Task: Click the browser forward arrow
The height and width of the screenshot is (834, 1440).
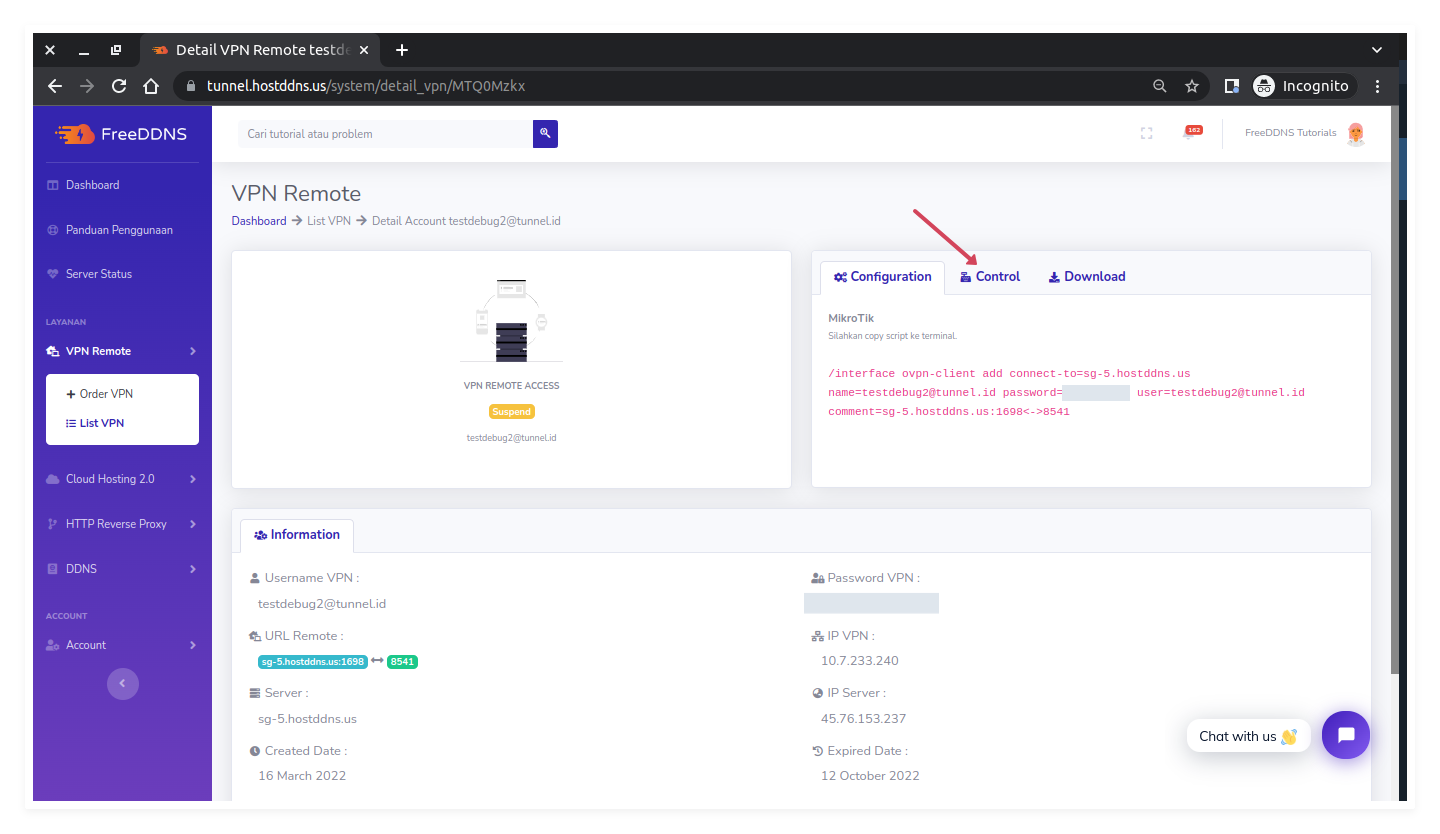Action: [87, 86]
